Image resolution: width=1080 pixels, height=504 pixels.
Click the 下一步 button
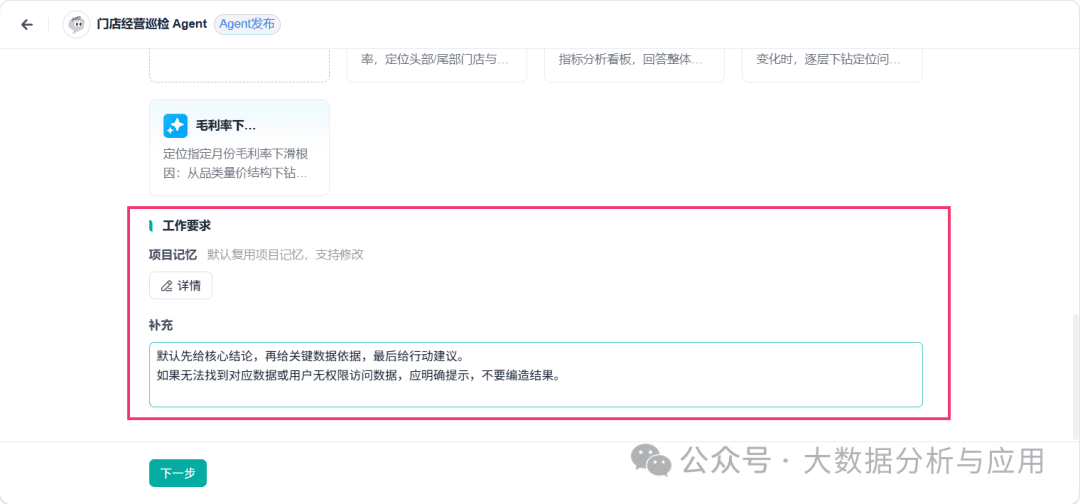178,473
